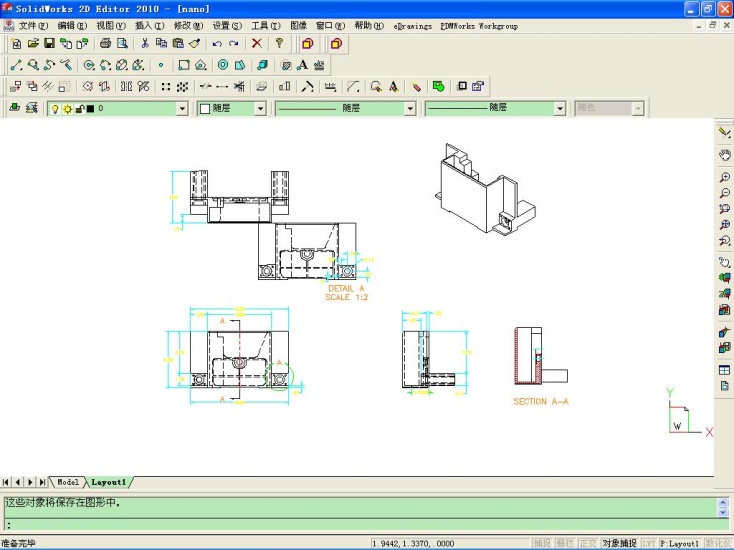Select the Text tool letter A
The image size is (734, 550).
click(x=302, y=65)
